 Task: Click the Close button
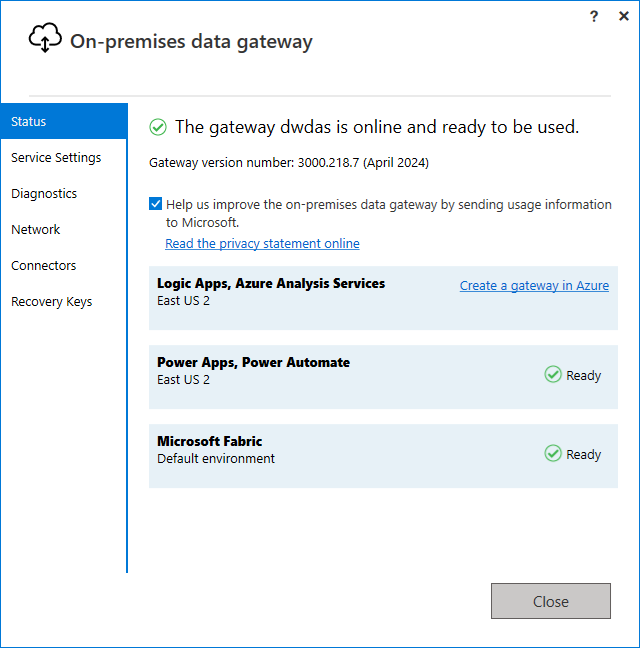(551, 601)
